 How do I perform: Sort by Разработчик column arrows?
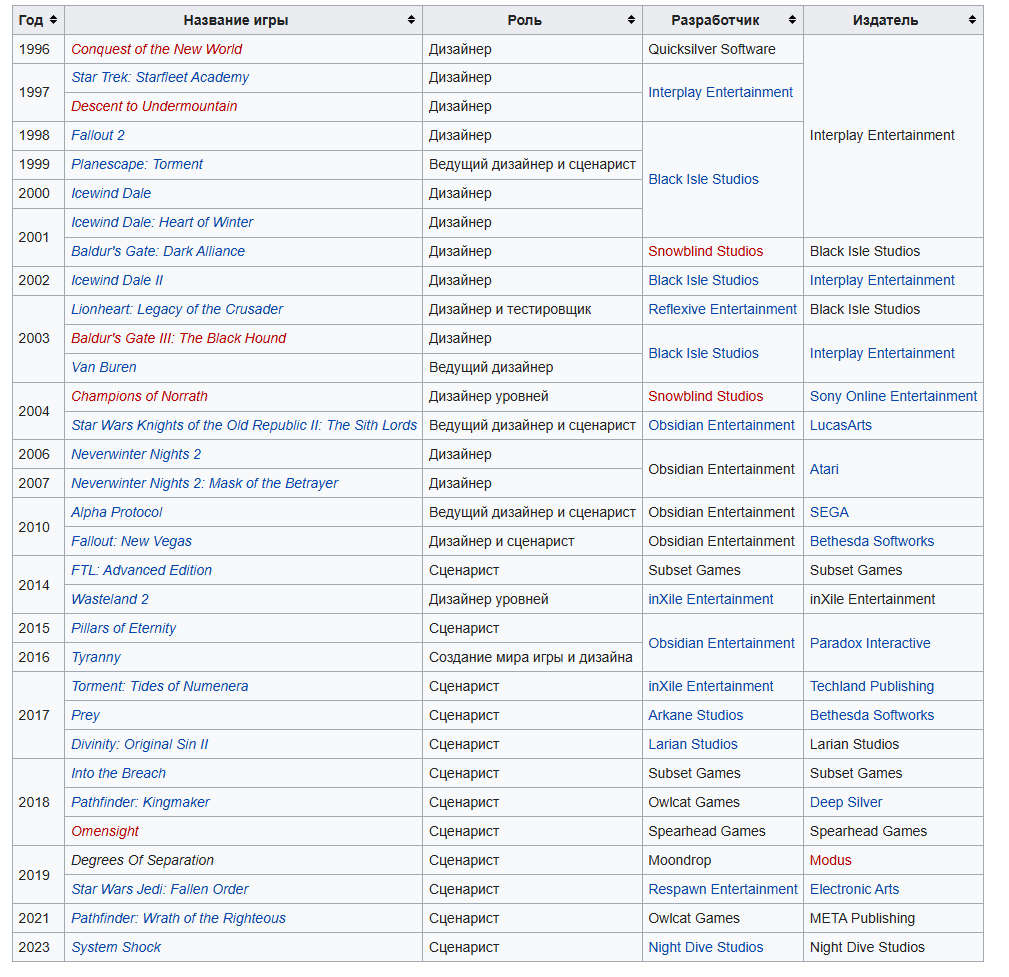[792, 20]
